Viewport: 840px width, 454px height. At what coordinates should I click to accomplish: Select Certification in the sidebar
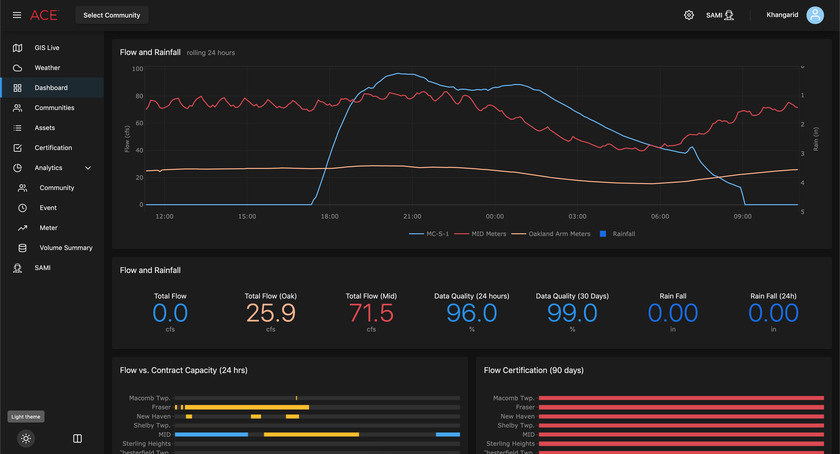(x=53, y=148)
